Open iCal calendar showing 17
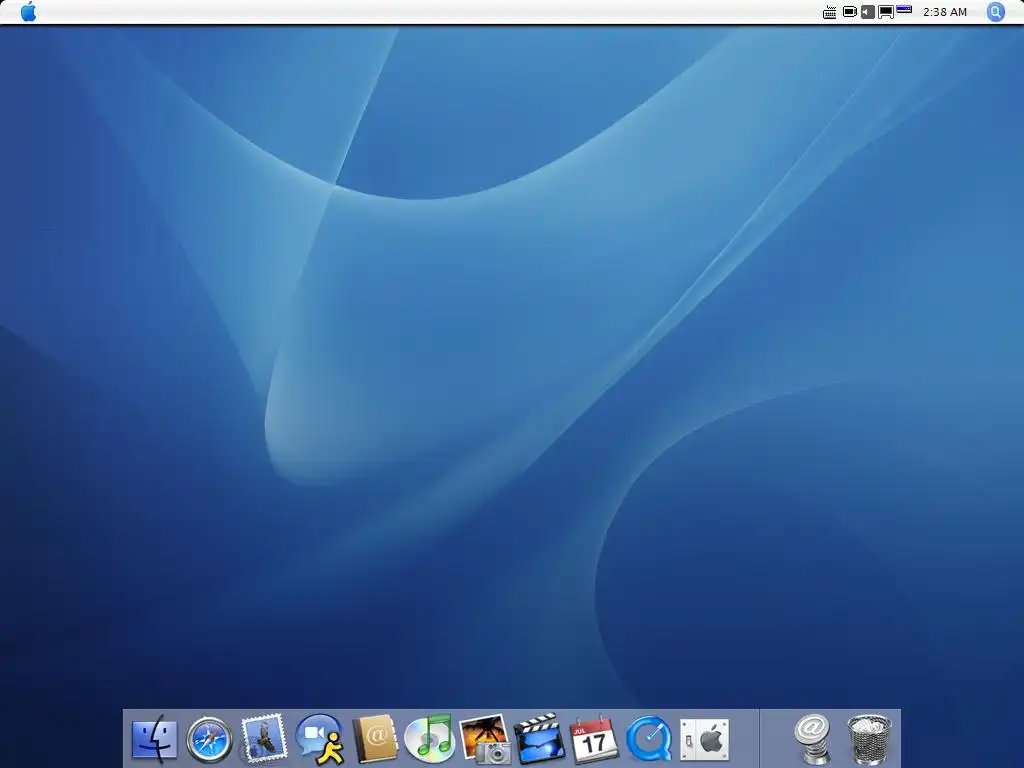 [x=594, y=740]
